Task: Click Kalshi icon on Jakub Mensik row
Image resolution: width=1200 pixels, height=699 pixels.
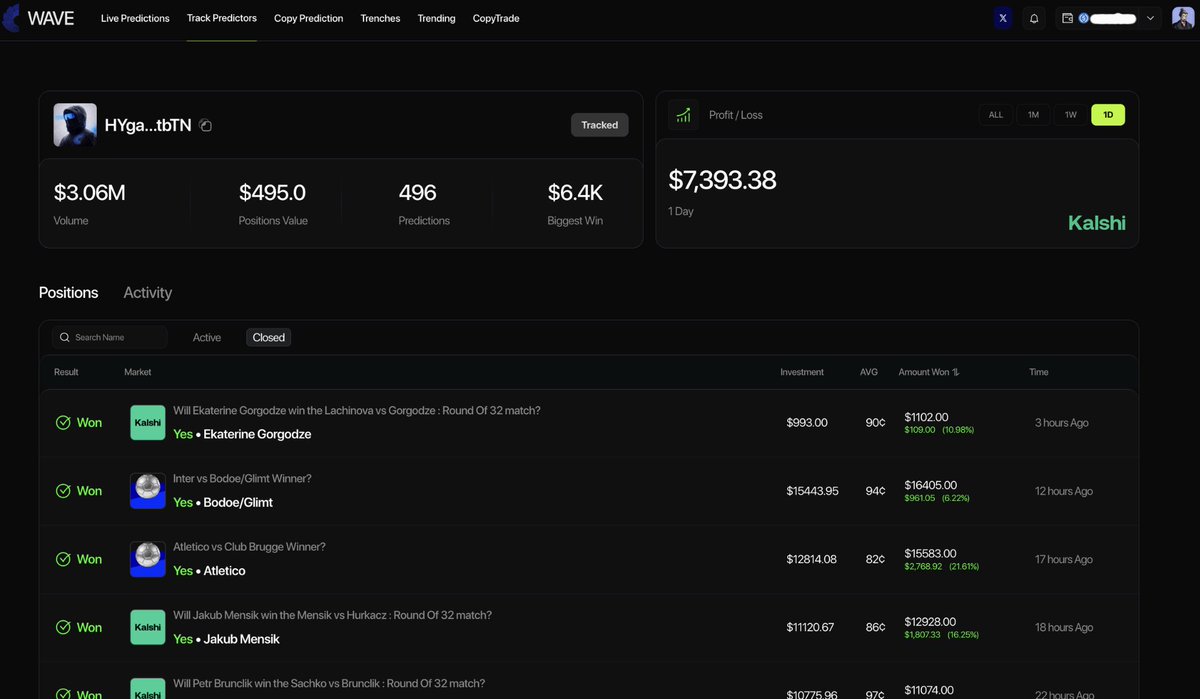Action: tap(148, 627)
